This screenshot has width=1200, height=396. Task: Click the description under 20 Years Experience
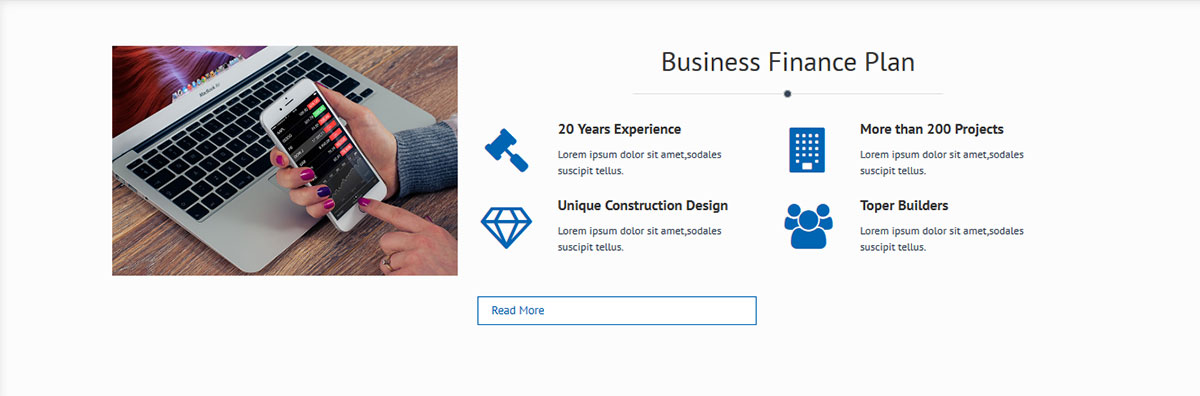tap(640, 162)
